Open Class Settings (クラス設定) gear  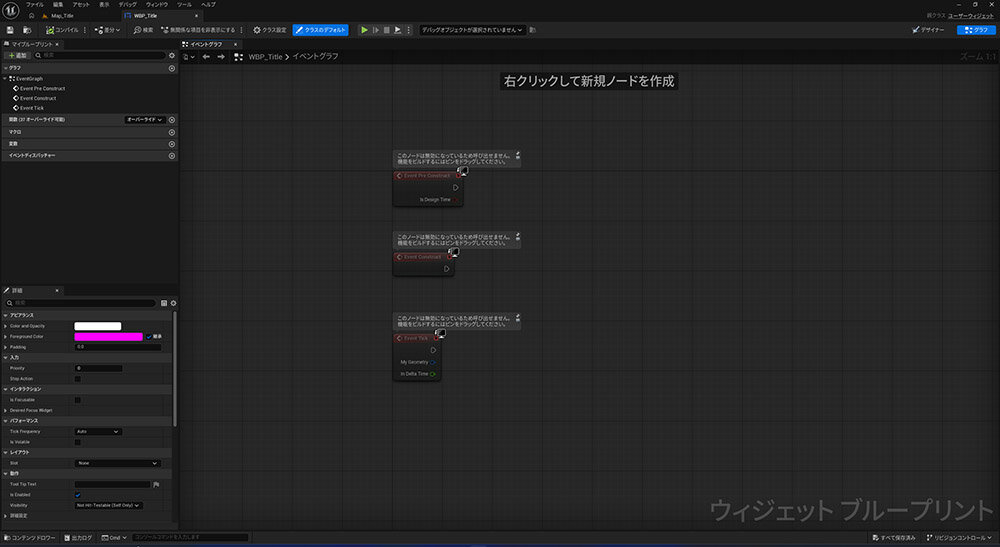point(270,30)
